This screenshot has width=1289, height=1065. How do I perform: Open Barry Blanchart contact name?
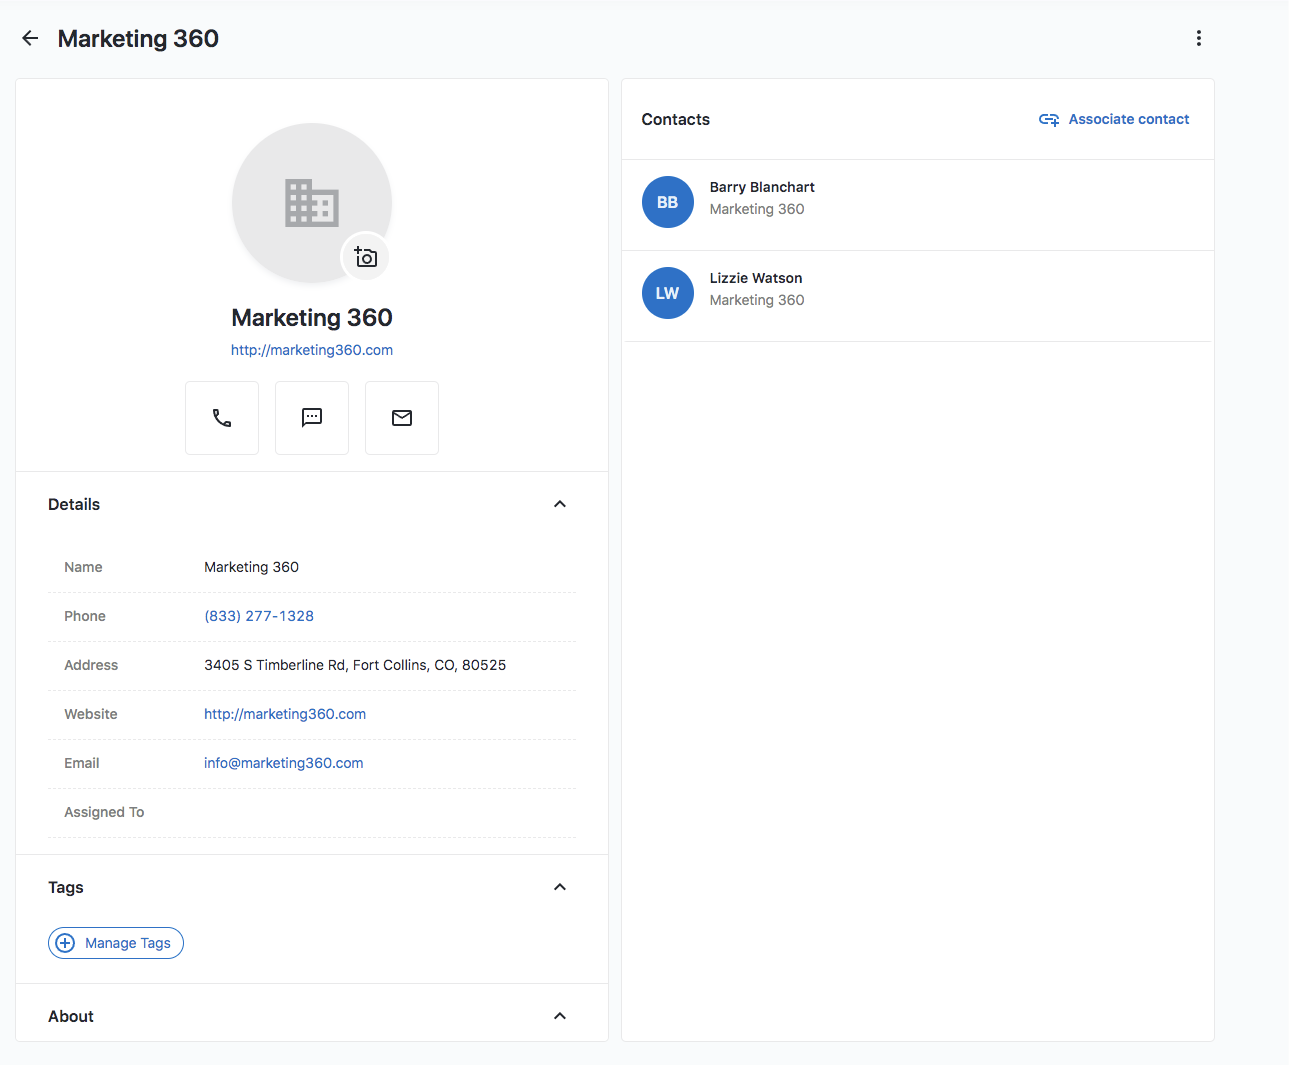[x=762, y=187]
